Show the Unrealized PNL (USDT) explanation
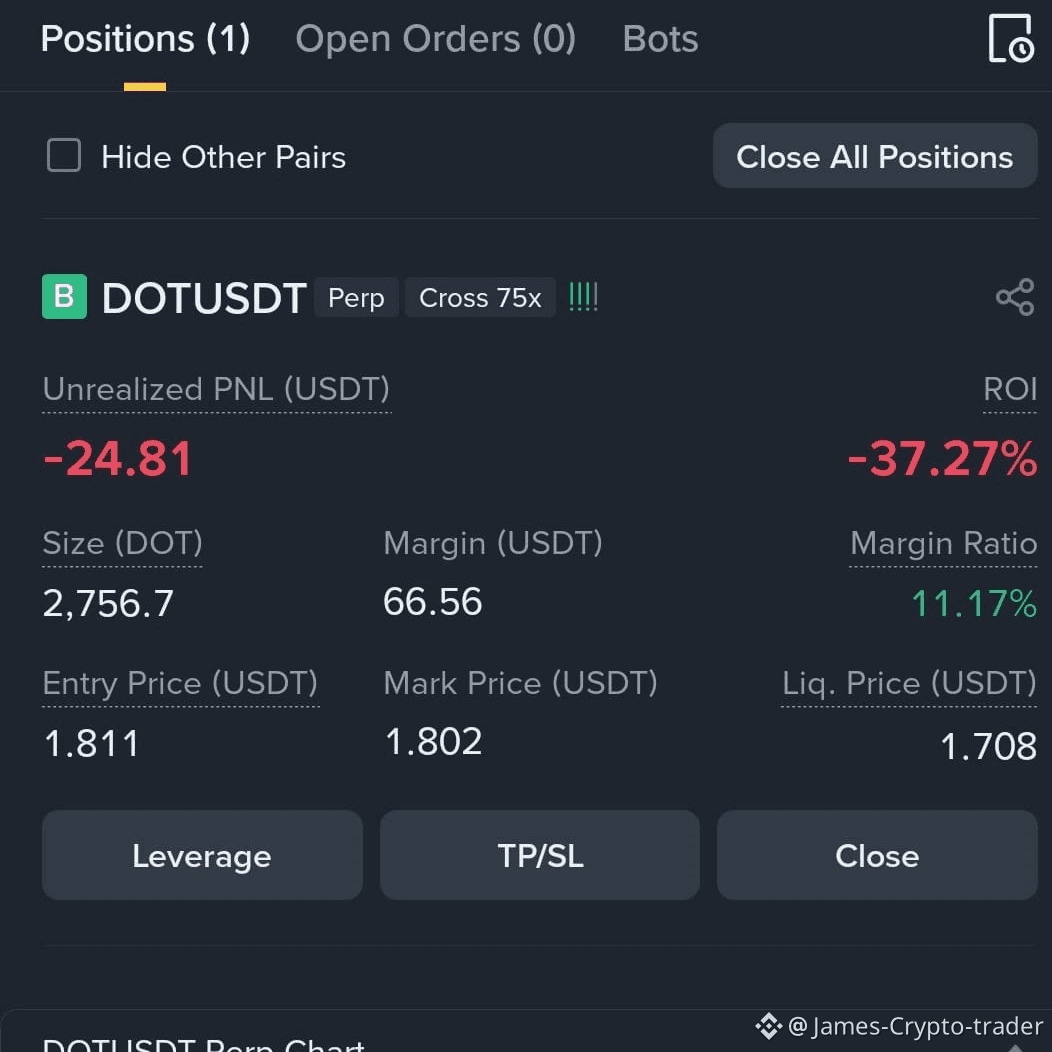1052x1052 pixels. point(216,390)
